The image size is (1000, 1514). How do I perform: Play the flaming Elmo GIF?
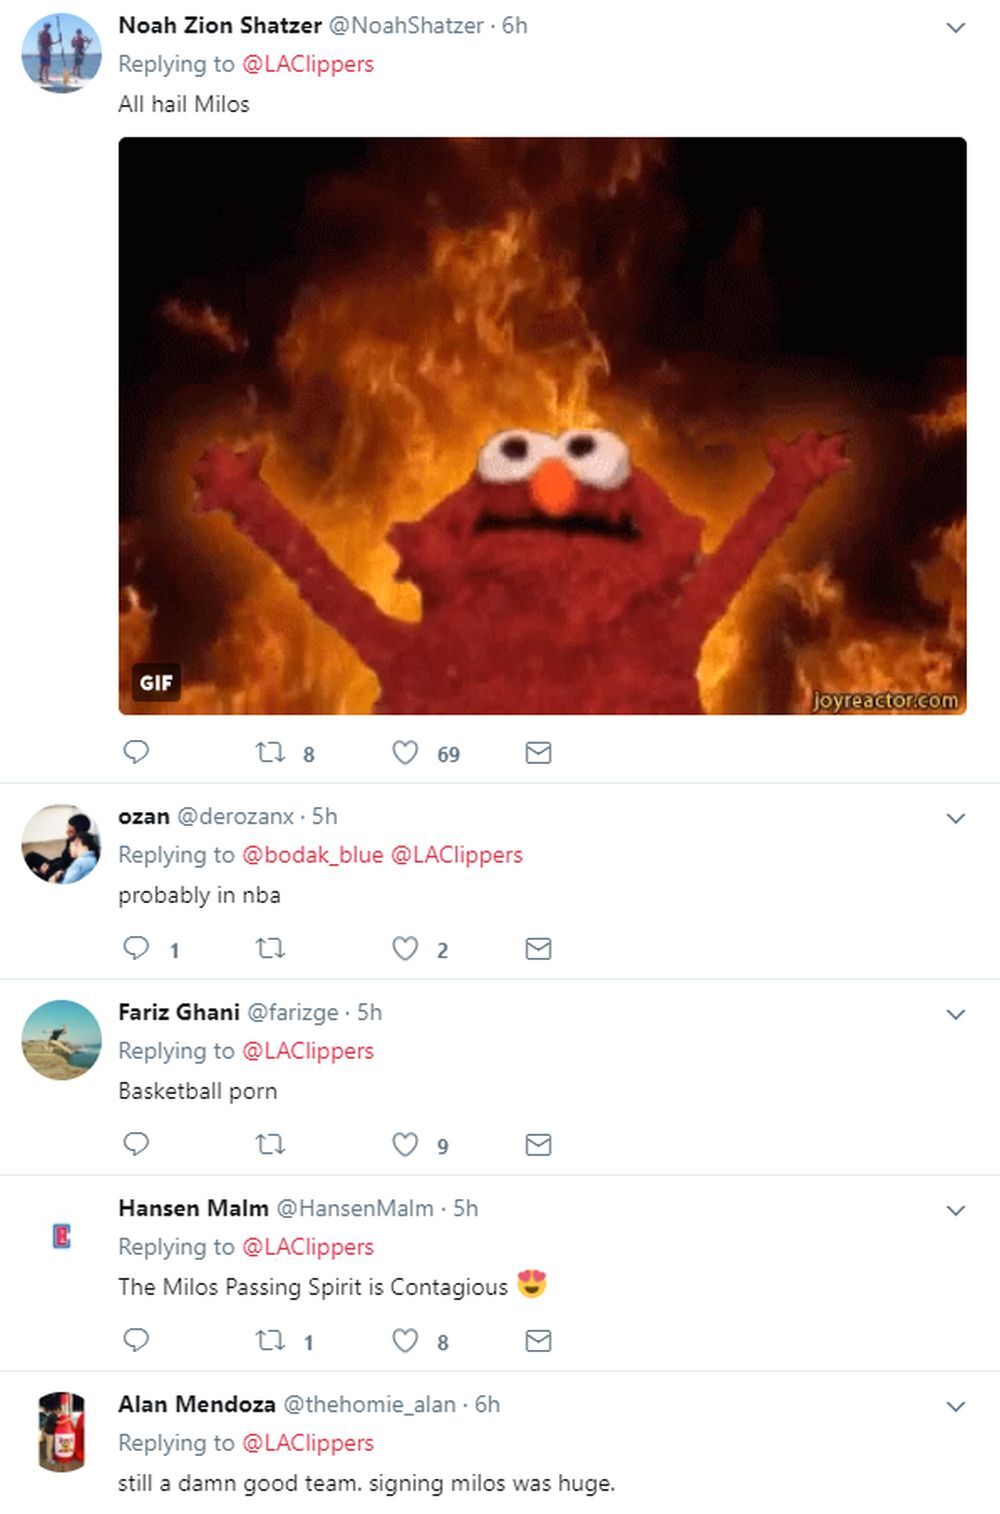[x=542, y=425]
